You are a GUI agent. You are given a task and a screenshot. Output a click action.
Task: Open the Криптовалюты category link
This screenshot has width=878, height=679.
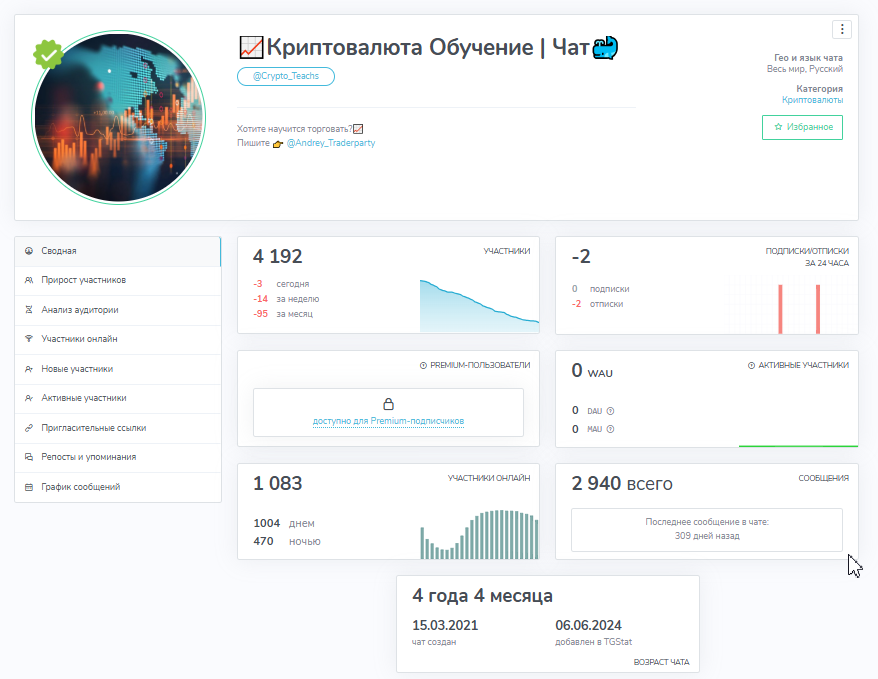click(812, 100)
